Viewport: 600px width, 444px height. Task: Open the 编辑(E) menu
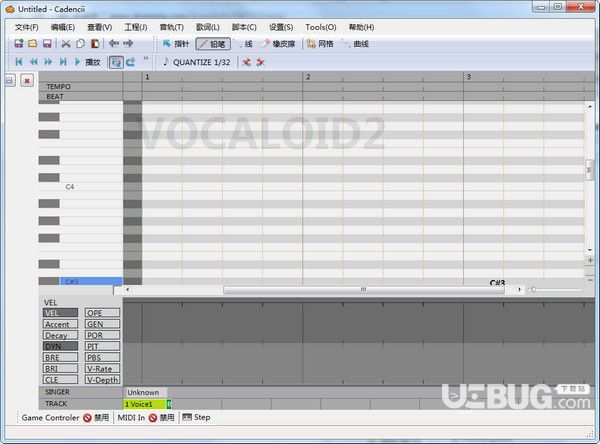63,27
